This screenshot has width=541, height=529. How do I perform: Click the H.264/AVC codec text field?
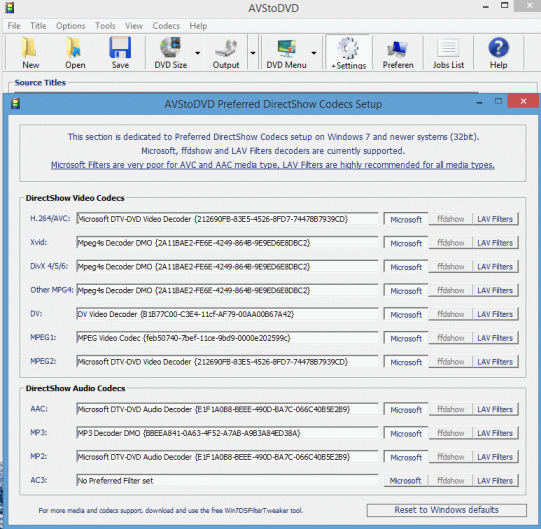pos(227,219)
